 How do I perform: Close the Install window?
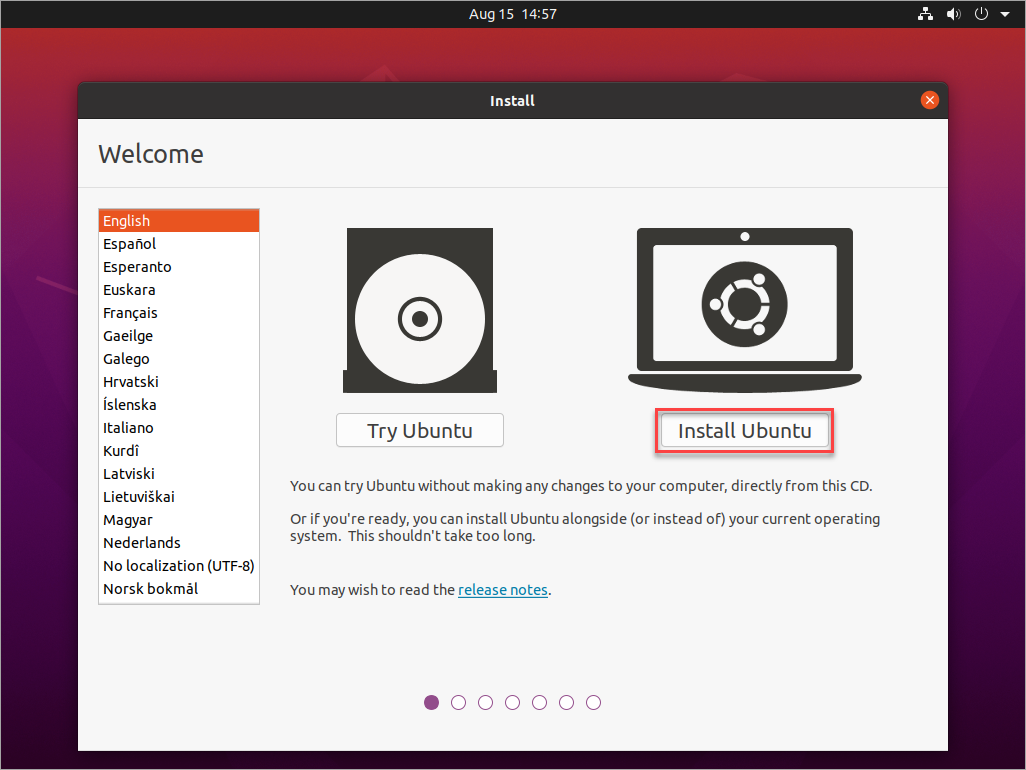[929, 100]
